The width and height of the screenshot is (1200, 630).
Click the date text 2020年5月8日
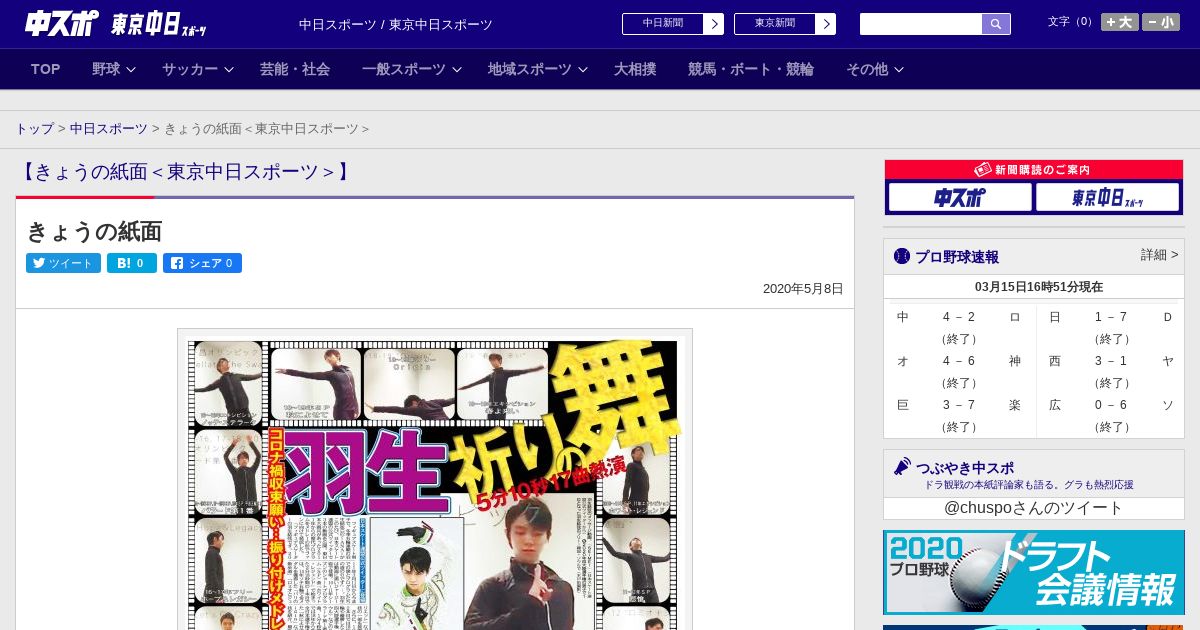tap(803, 288)
